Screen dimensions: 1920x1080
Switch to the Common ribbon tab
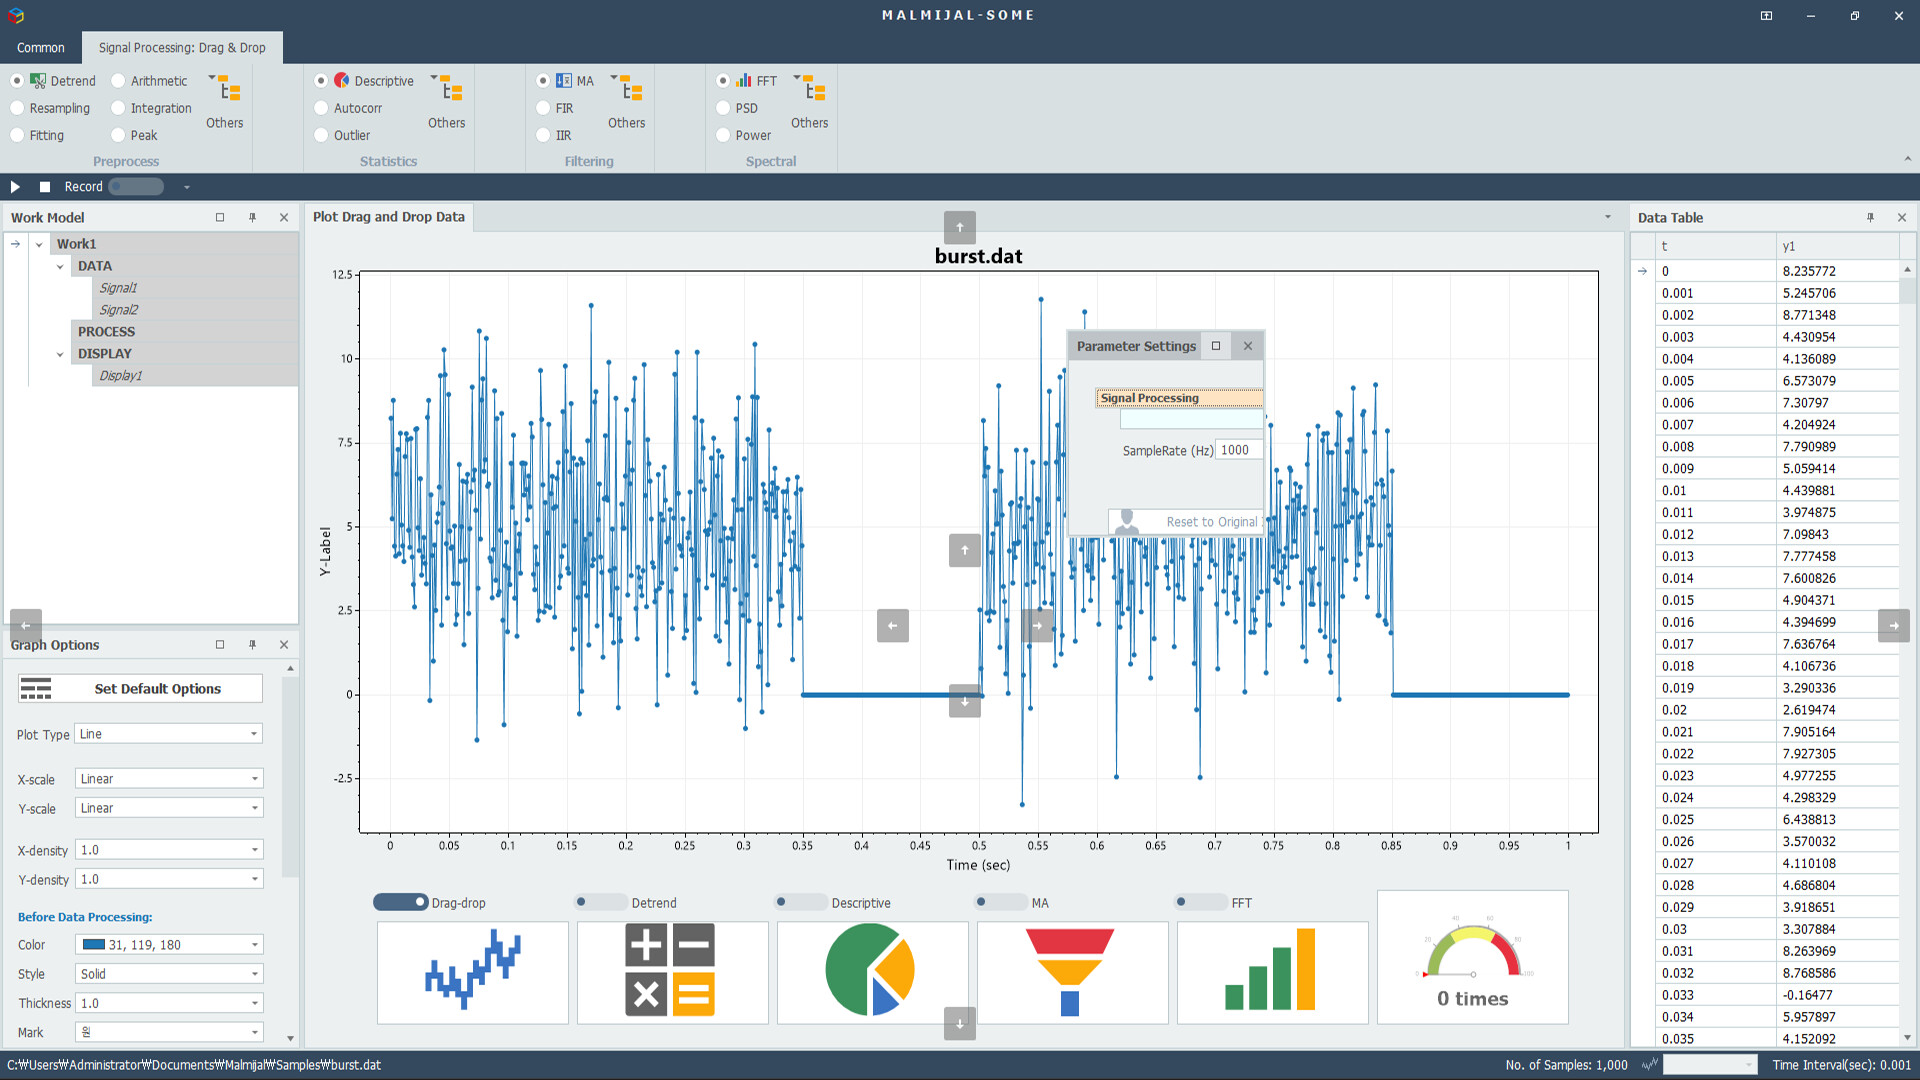[40, 47]
